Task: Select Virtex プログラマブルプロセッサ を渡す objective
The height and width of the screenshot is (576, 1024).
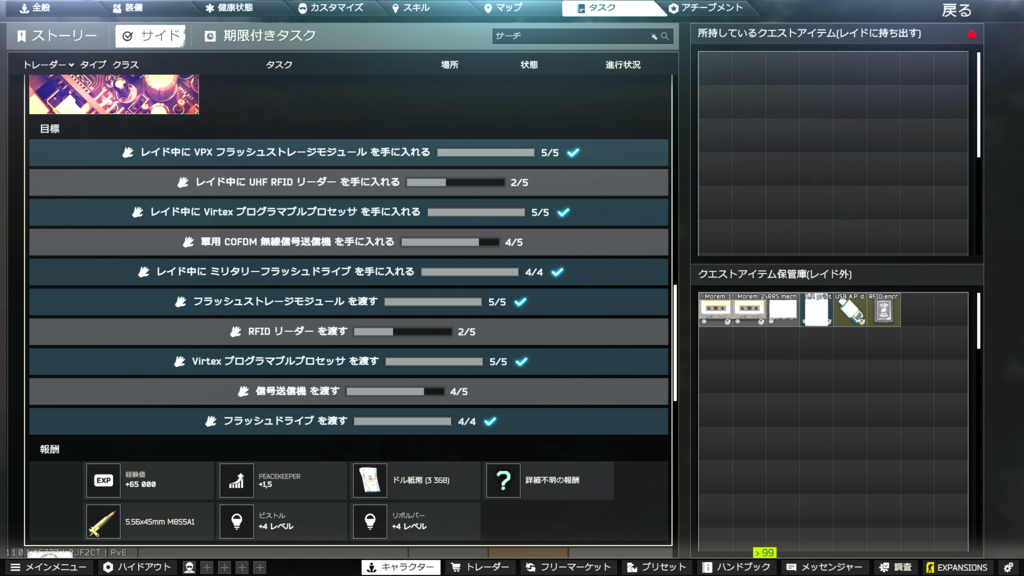Action: click(349, 361)
